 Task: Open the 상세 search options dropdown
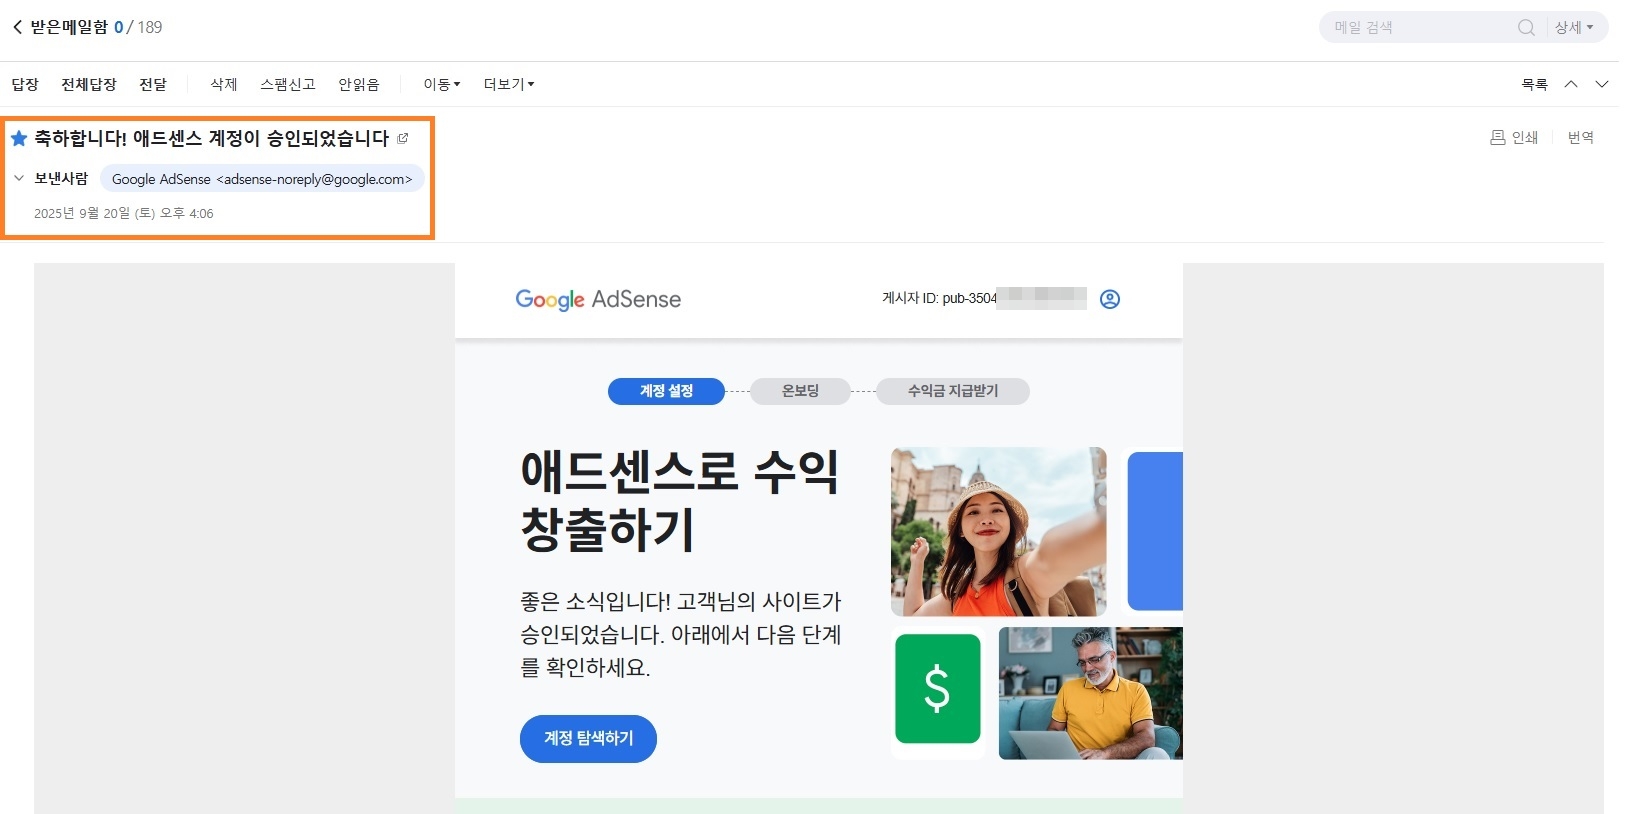tap(1574, 27)
